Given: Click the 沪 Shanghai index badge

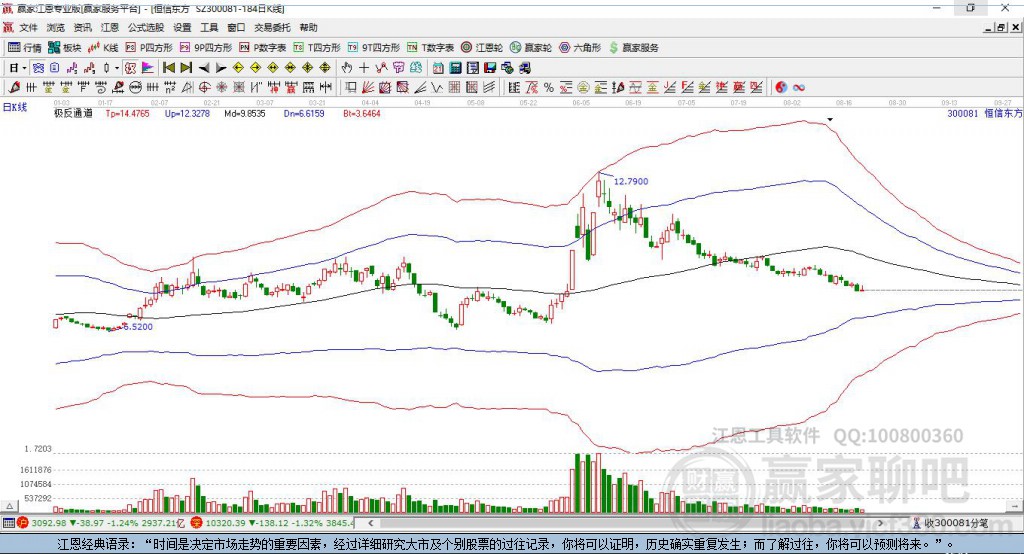Looking at the screenshot, I should pyautogui.click(x=23, y=523).
